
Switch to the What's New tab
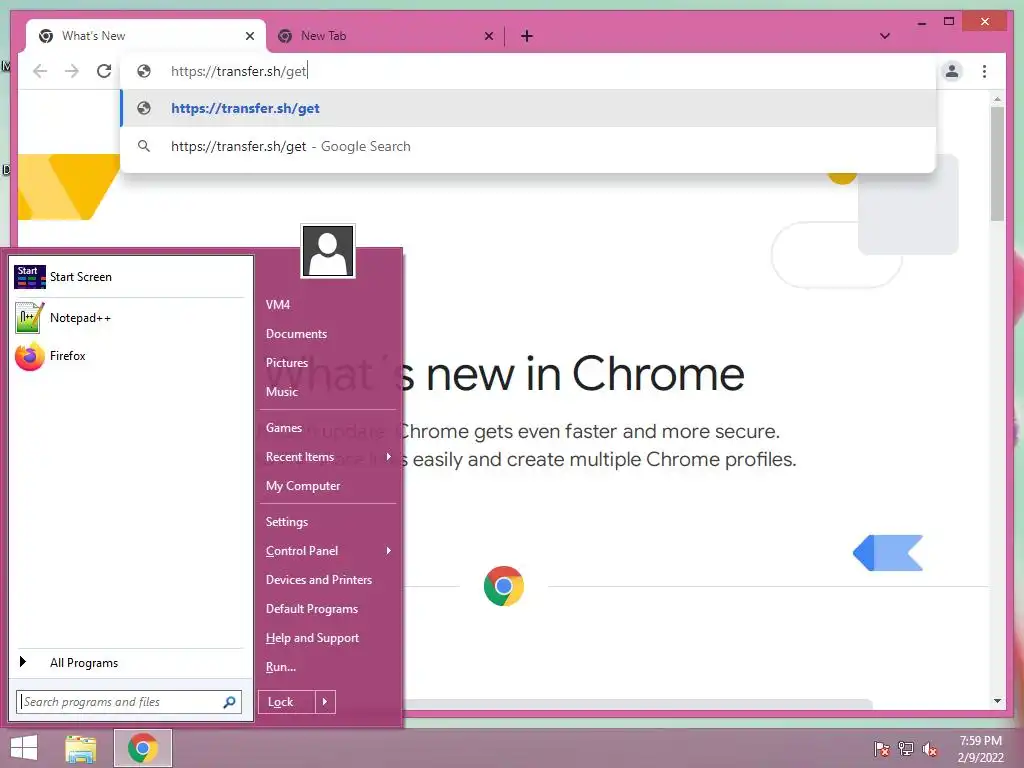coord(146,36)
